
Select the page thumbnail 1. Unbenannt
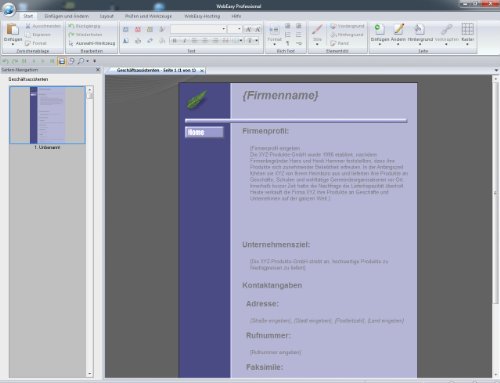point(47,115)
